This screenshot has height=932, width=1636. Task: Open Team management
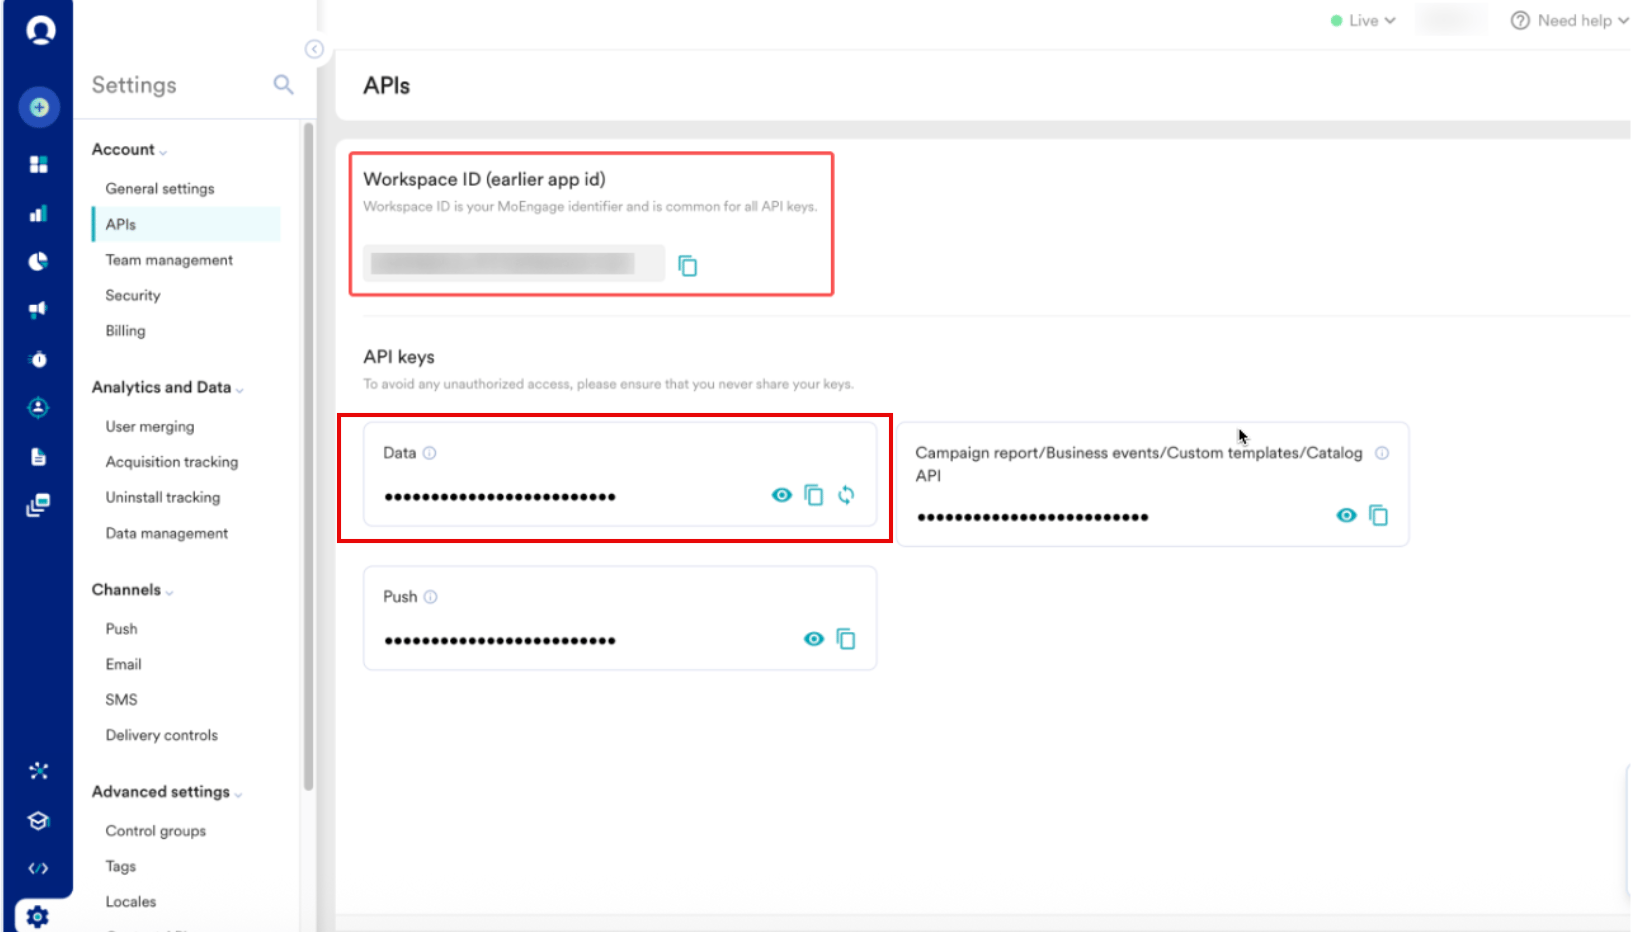click(169, 260)
